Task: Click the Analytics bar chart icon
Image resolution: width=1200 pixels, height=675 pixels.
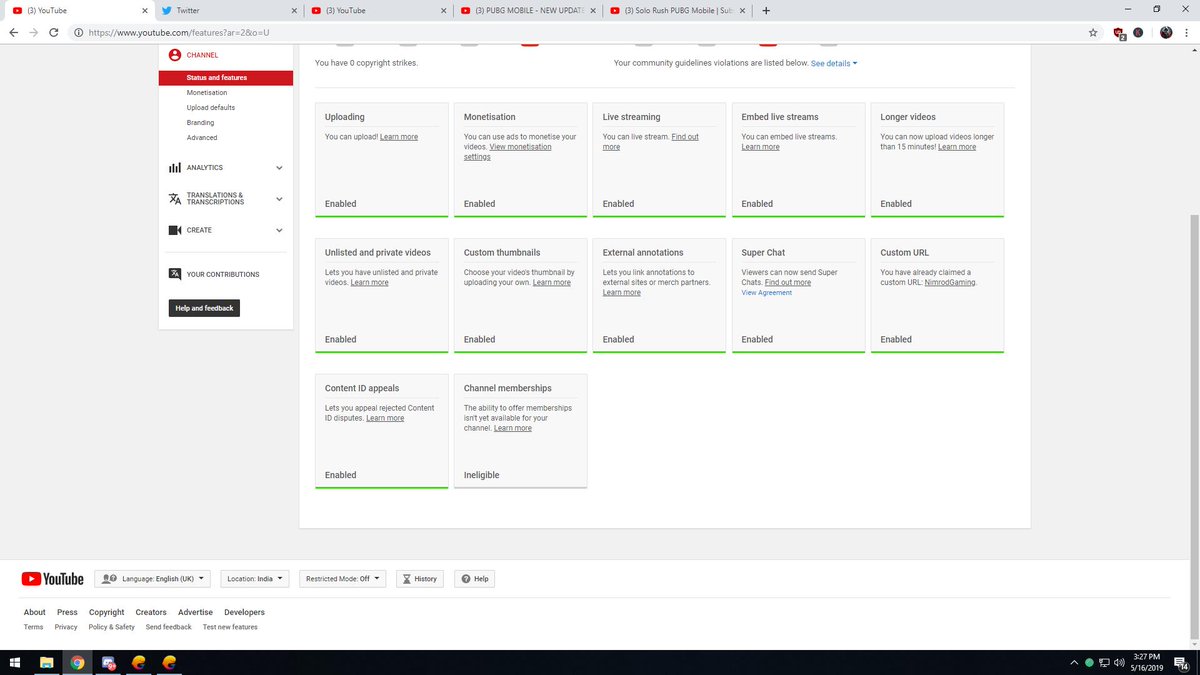Action: point(175,168)
